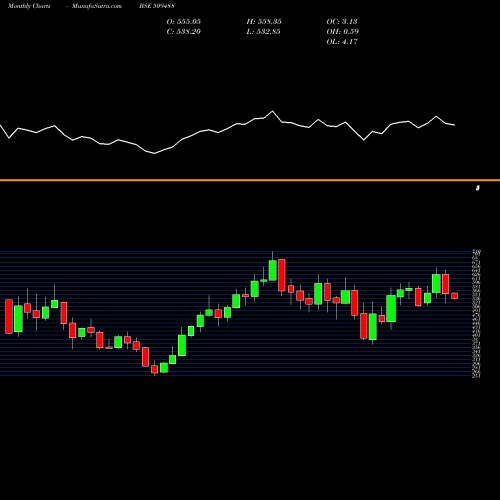Select the open value 'O: 555.05'
500x500 pixels.
[184, 21]
